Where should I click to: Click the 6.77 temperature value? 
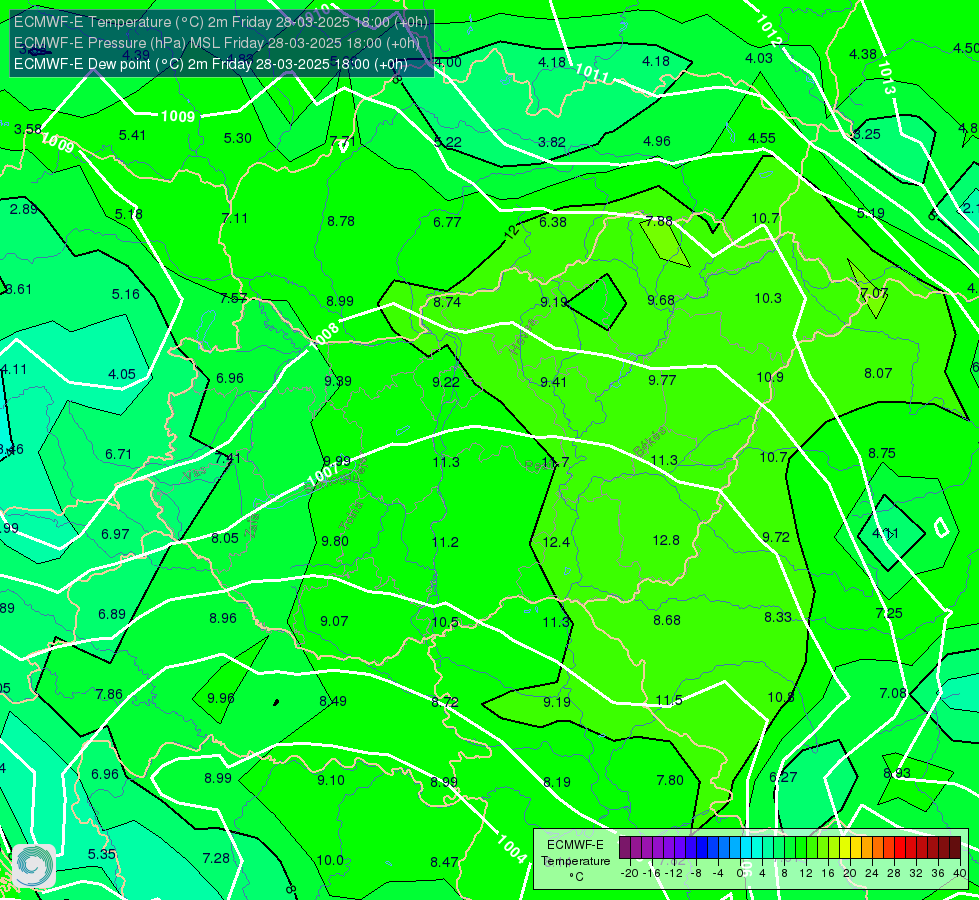[447, 222]
